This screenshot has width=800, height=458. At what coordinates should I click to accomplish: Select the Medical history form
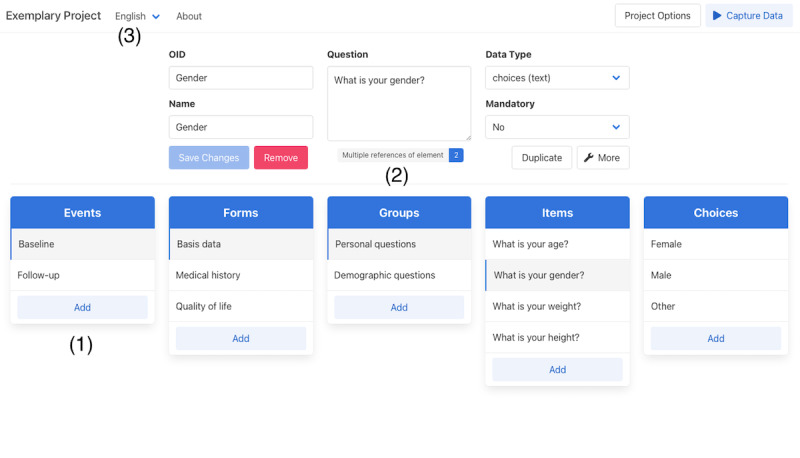[241, 275]
